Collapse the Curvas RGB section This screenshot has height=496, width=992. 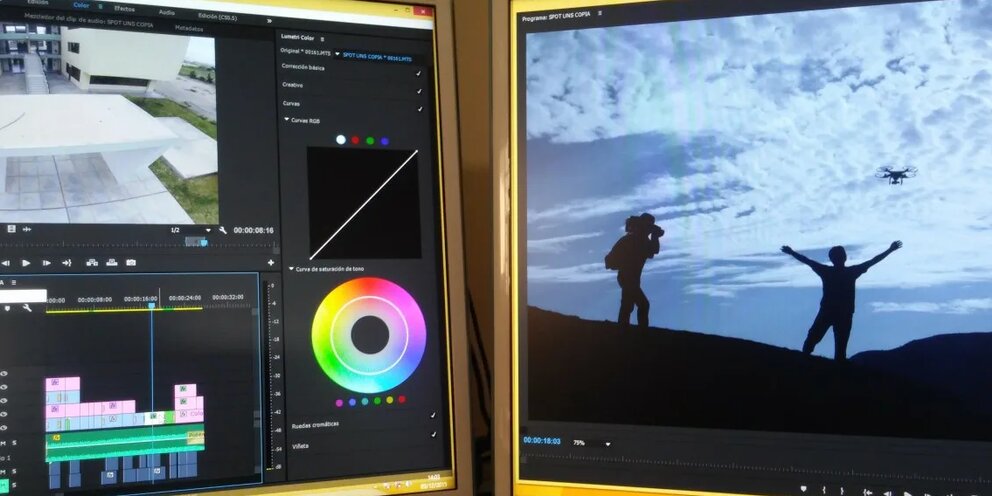tap(287, 120)
